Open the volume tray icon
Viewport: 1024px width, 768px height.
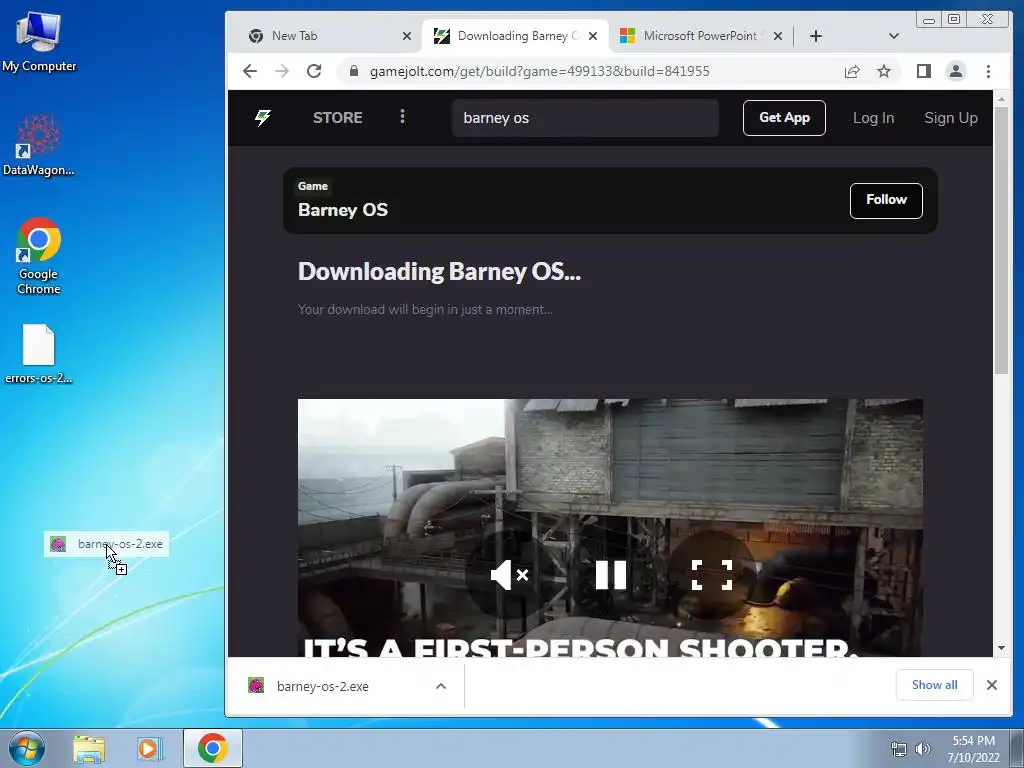tap(923, 750)
